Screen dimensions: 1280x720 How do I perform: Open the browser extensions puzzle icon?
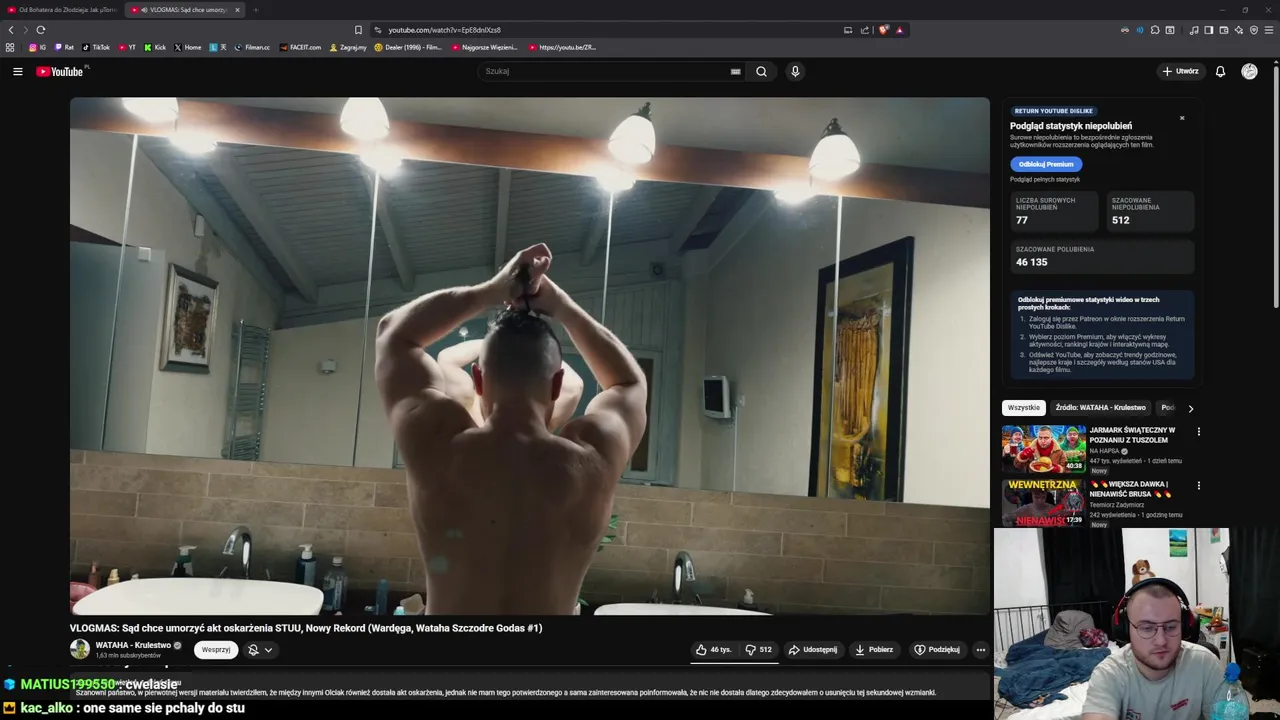pyautogui.click(x=1155, y=30)
